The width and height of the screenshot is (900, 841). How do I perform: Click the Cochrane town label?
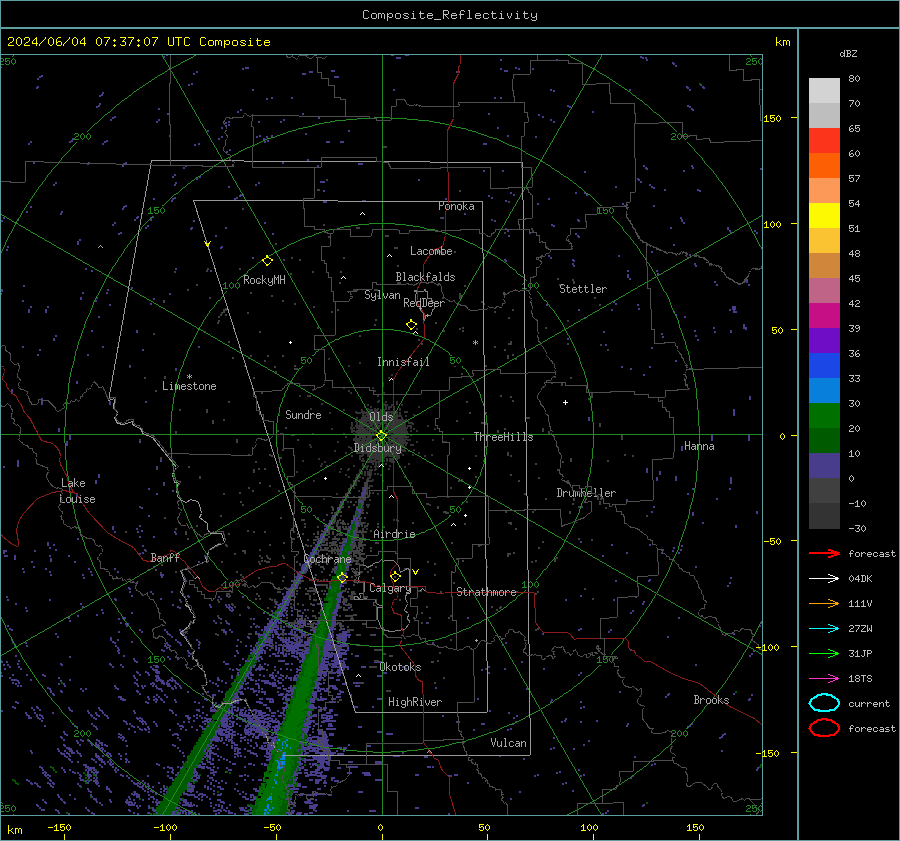(x=327, y=559)
